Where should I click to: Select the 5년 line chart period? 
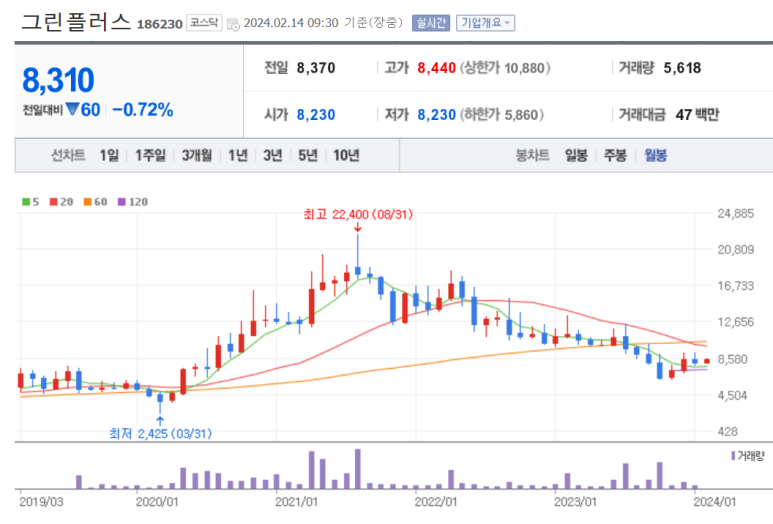point(308,155)
